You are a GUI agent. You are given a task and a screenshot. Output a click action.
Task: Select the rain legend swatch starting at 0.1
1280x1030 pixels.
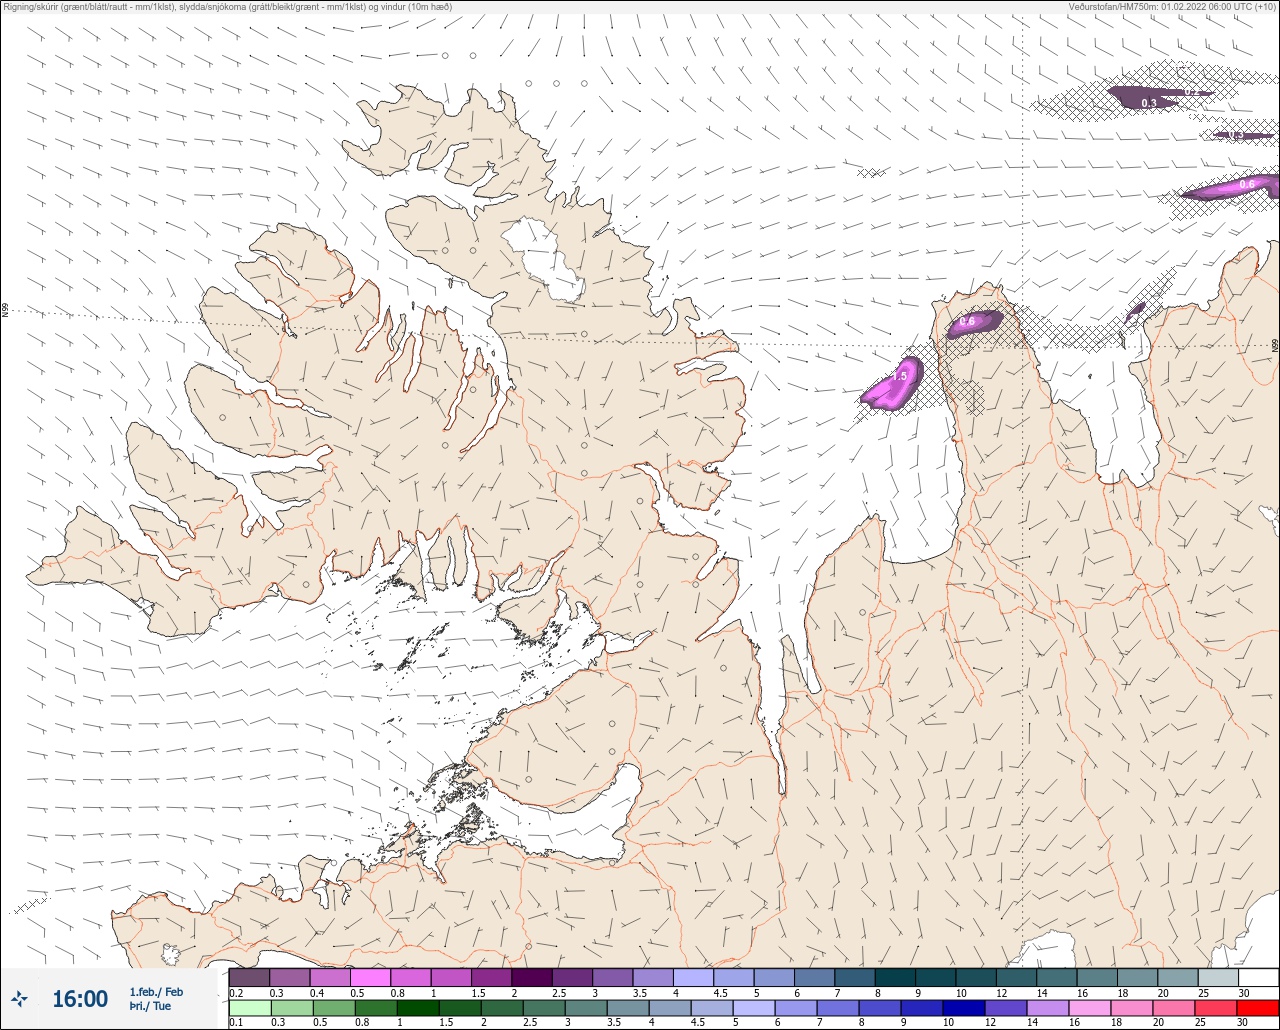(249, 1008)
